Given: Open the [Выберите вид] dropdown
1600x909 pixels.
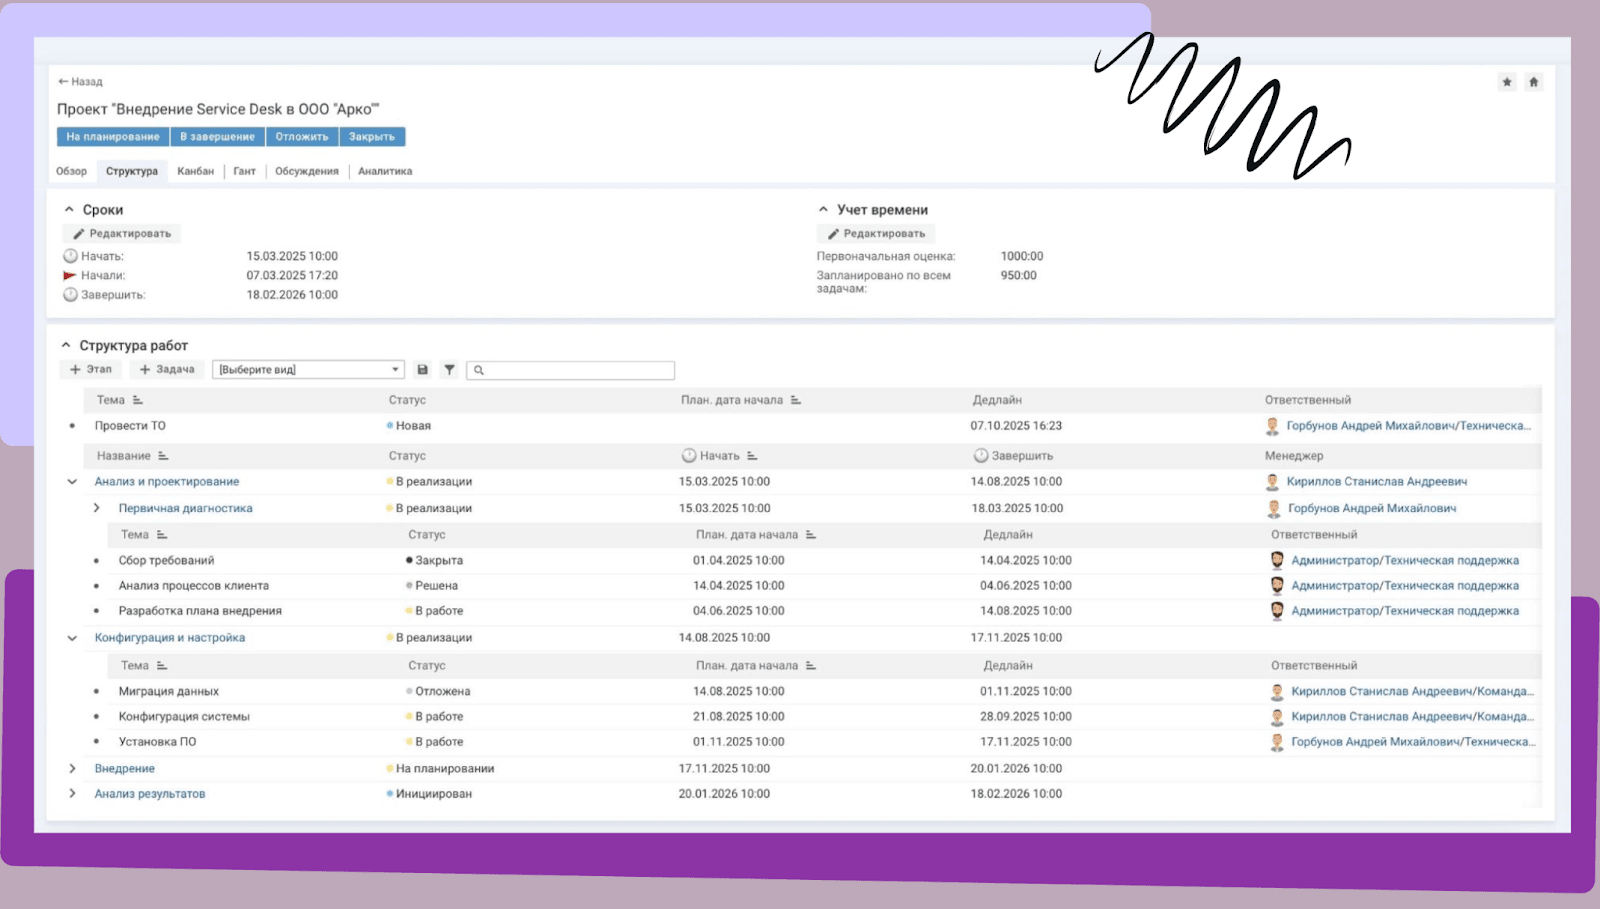Looking at the screenshot, I should point(307,369).
